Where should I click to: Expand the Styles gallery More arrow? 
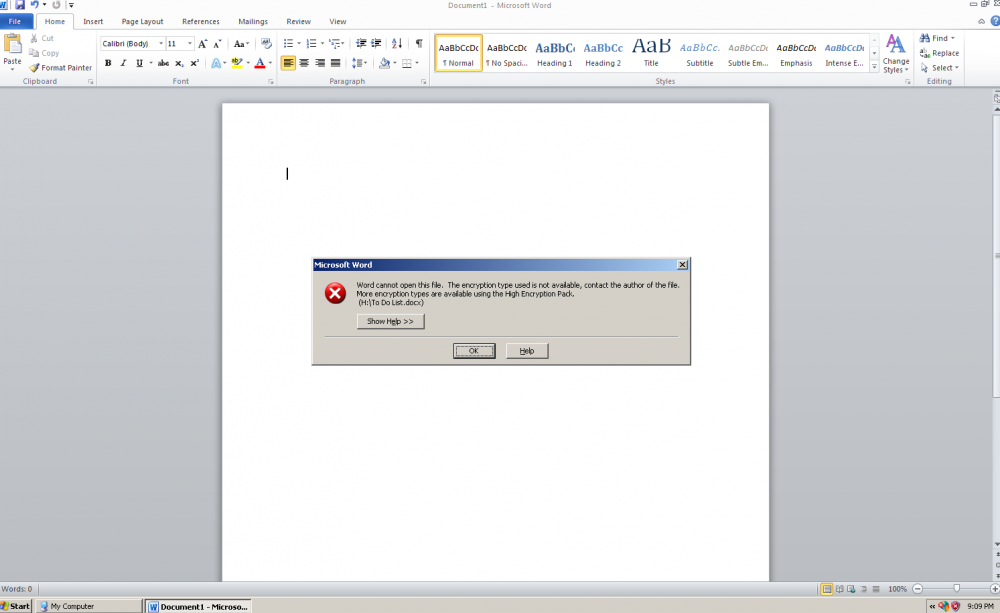(x=874, y=67)
